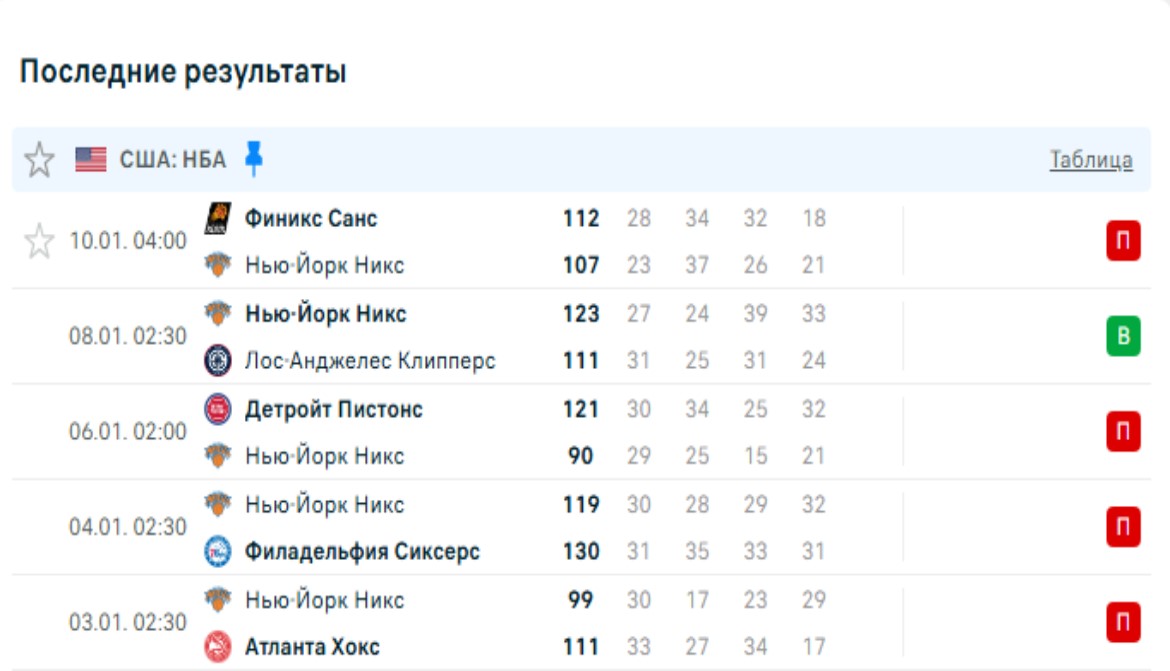Viewport: 1170px width, 671px height.
Task: Open the Финикс Санс team name
Action: click(311, 218)
